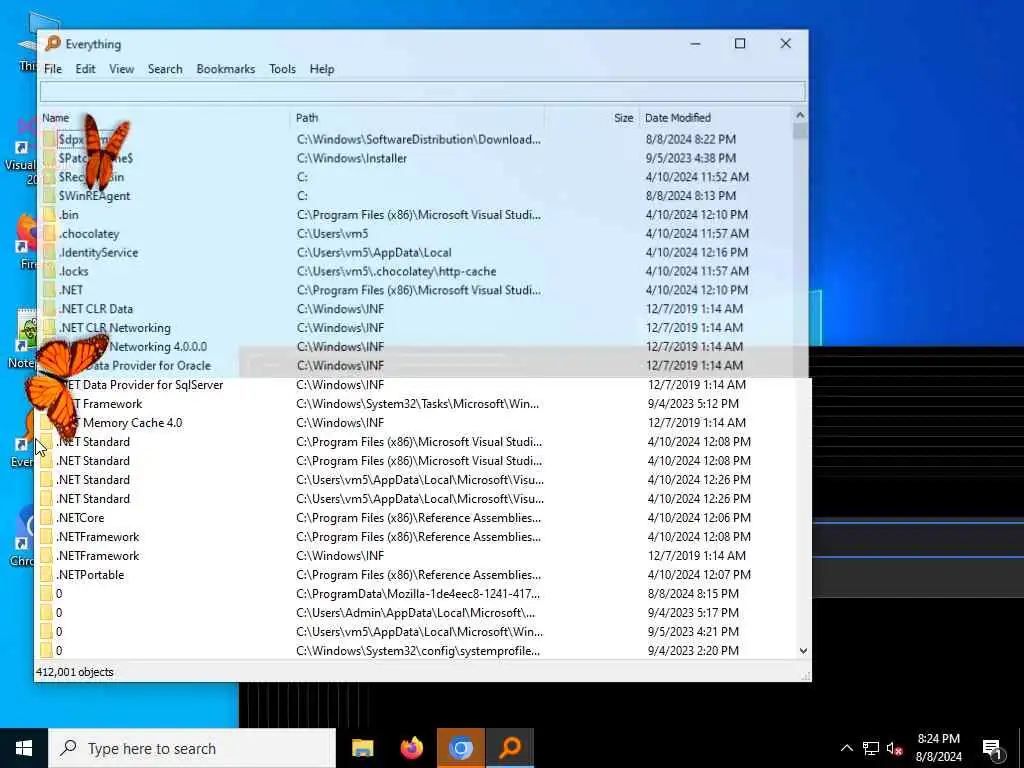Click the Everything app icon in title bar
Viewport: 1024px width, 768px height.
[53, 44]
